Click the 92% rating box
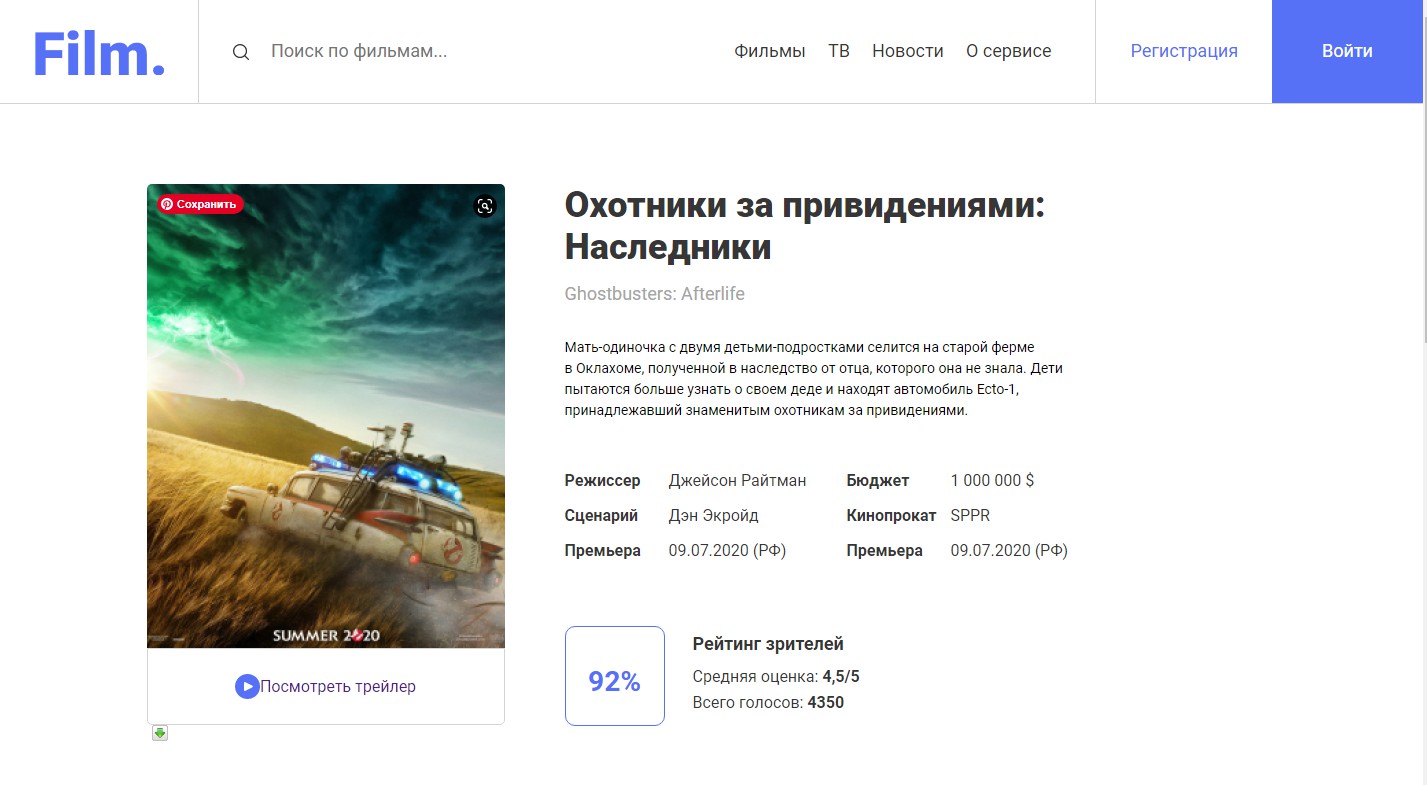1427x785 pixels. 615,676
